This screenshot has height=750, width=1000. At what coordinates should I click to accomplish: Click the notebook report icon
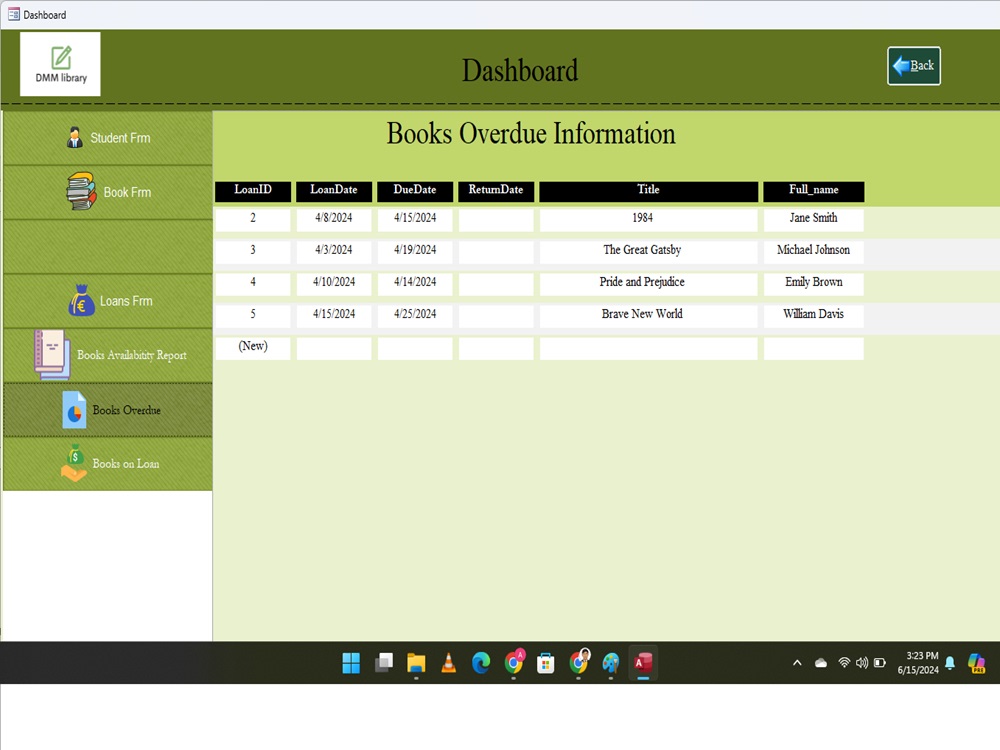pos(52,355)
